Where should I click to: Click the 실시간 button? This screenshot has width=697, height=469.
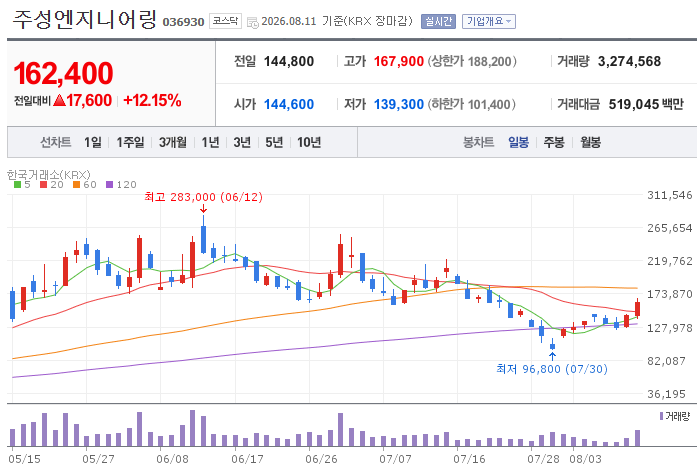438,21
